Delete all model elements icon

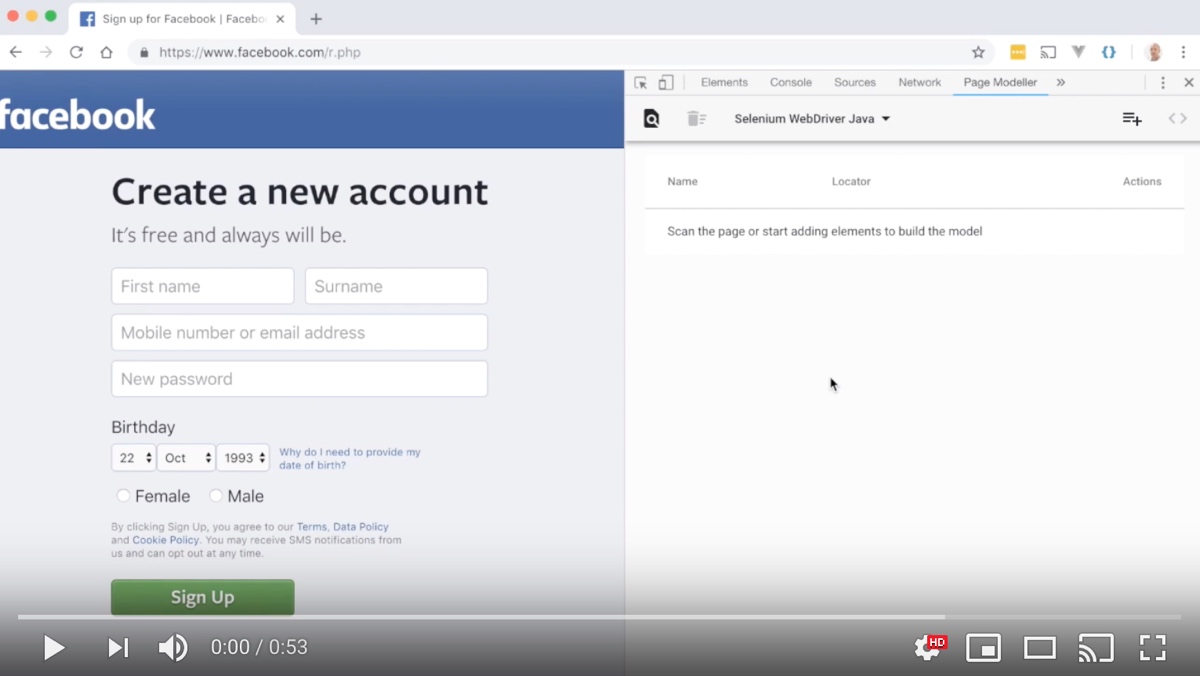[x=697, y=119]
